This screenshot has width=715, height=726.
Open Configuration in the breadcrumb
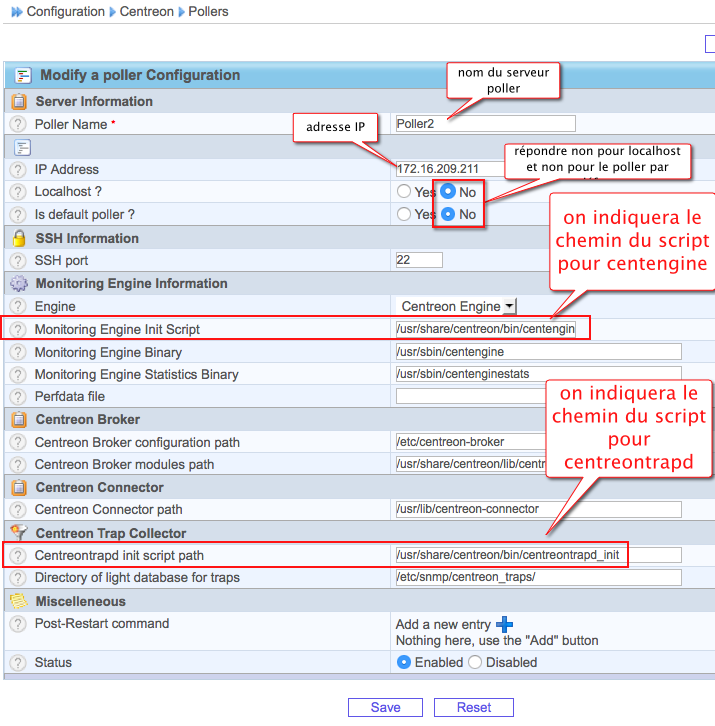65,12
